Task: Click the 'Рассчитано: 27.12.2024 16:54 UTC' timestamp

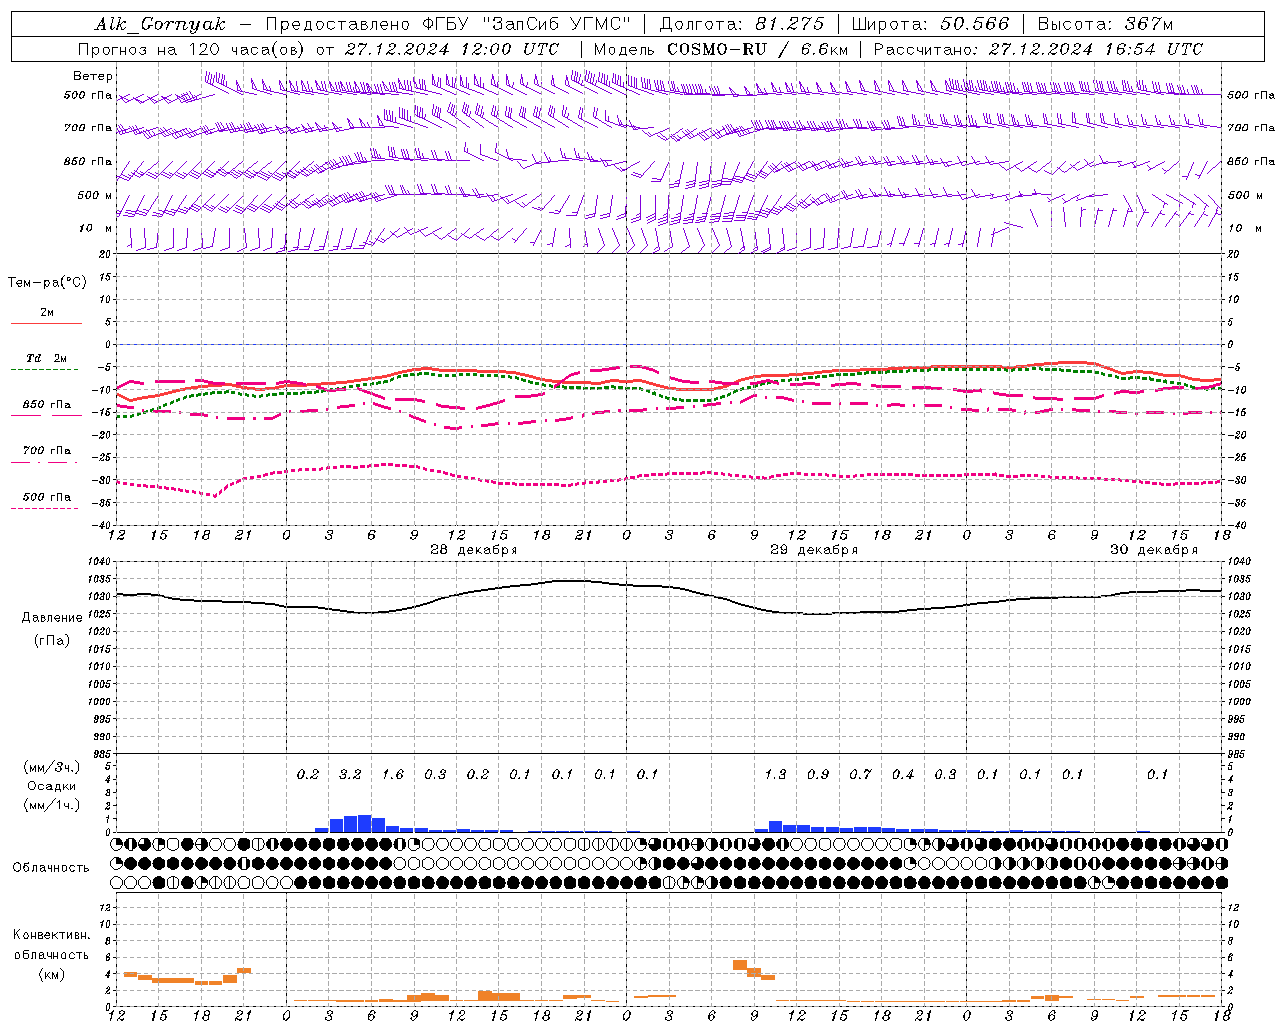Action: tap(1038, 49)
